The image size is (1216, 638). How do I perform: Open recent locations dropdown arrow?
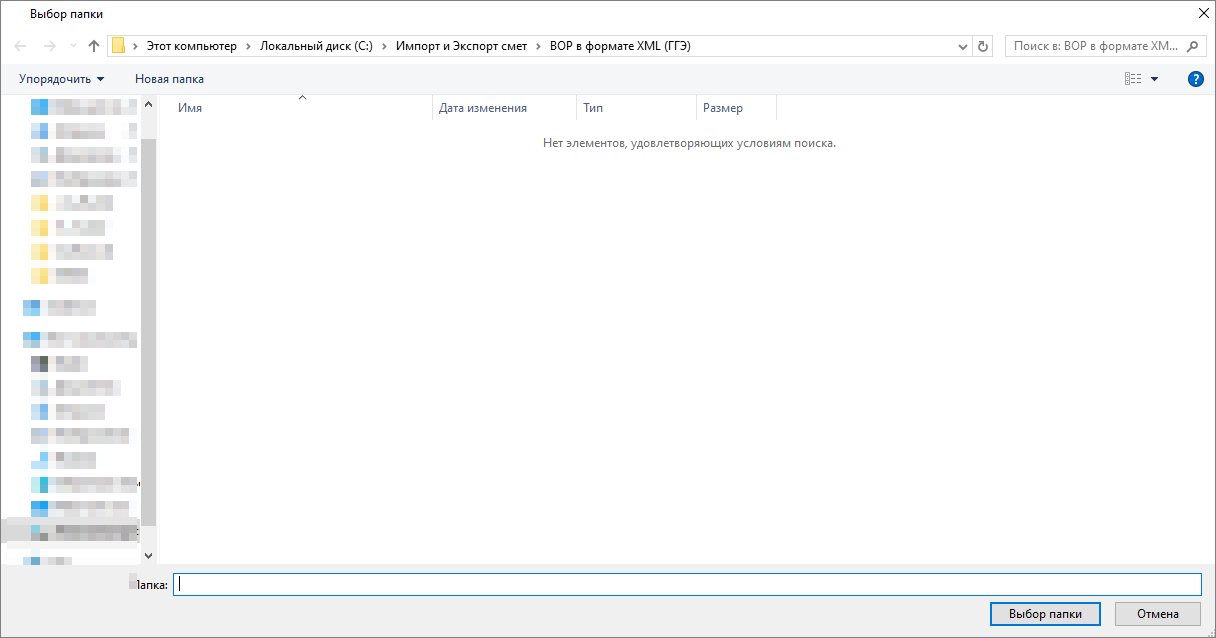coord(73,46)
